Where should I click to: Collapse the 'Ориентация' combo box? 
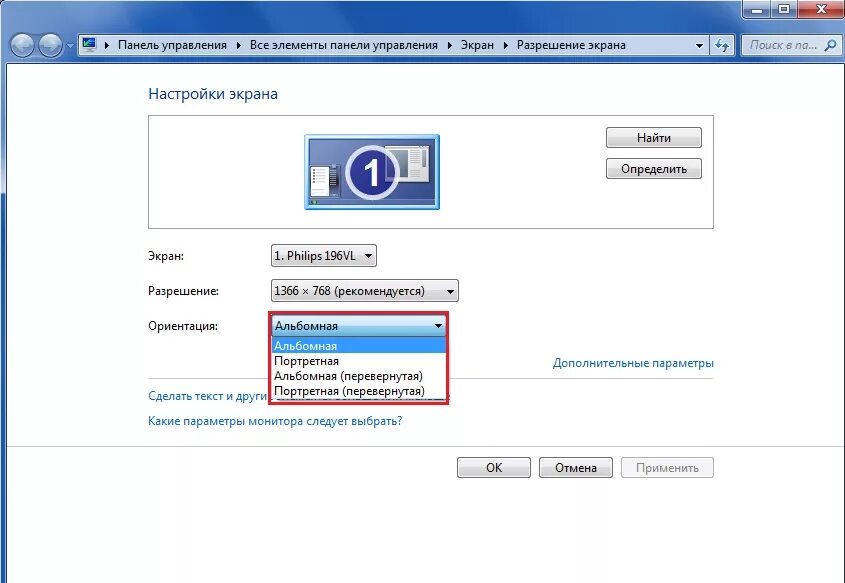[358, 325]
